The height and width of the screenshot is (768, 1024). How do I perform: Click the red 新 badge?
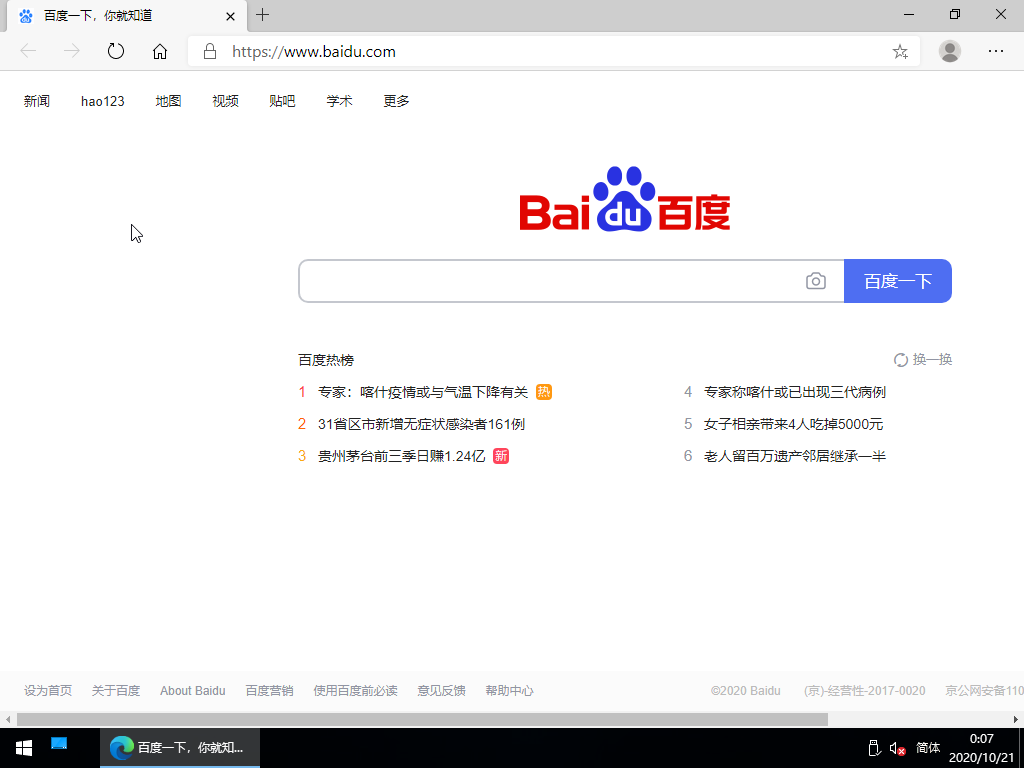501,456
